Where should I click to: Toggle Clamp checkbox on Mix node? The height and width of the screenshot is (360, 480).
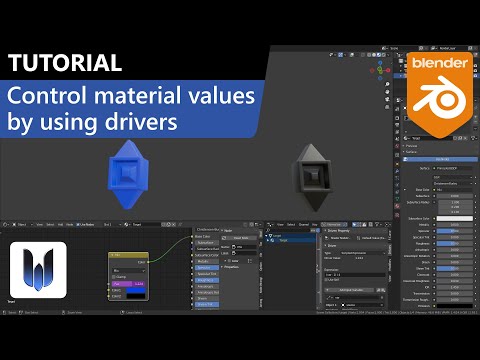[114, 277]
